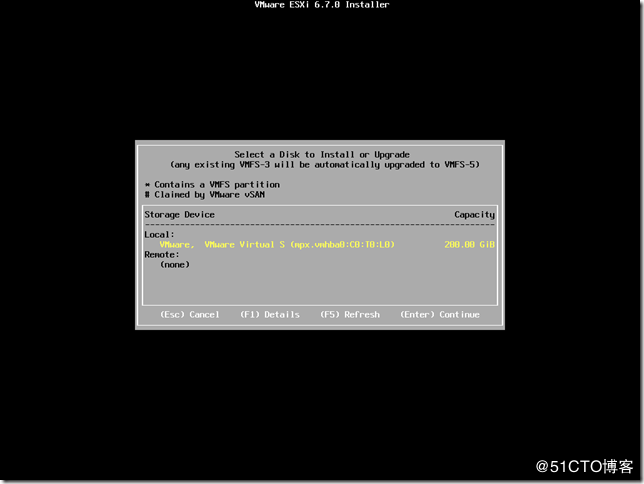Click (Enter) Continue to proceed
Image resolution: width=644 pixels, height=484 pixels.
440,314
